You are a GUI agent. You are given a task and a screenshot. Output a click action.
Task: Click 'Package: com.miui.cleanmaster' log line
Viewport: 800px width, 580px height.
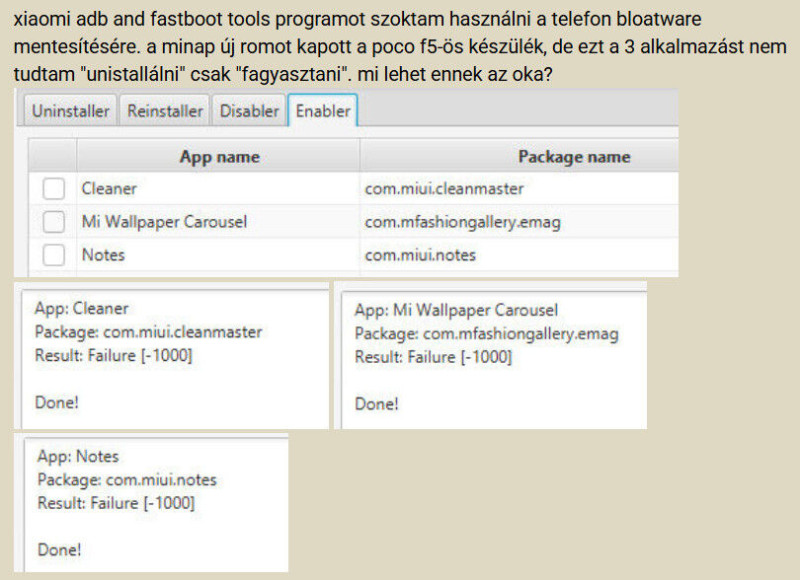tap(148, 332)
